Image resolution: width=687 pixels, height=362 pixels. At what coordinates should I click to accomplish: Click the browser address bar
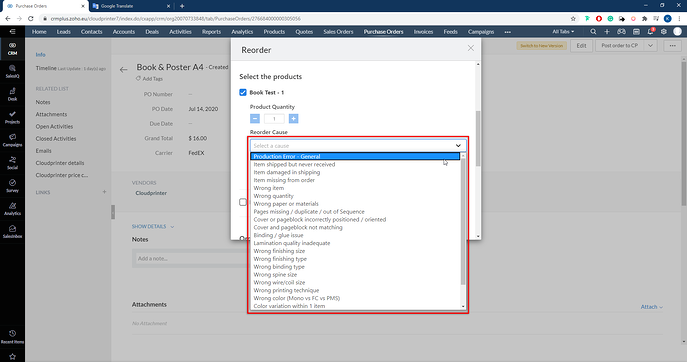point(307,19)
